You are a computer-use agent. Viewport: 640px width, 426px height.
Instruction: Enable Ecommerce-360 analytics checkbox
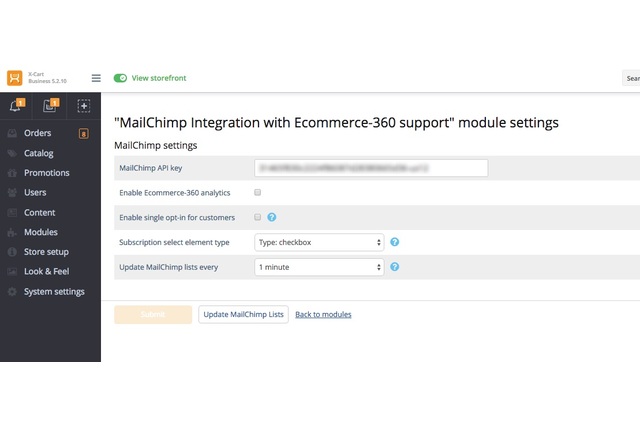click(x=258, y=192)
